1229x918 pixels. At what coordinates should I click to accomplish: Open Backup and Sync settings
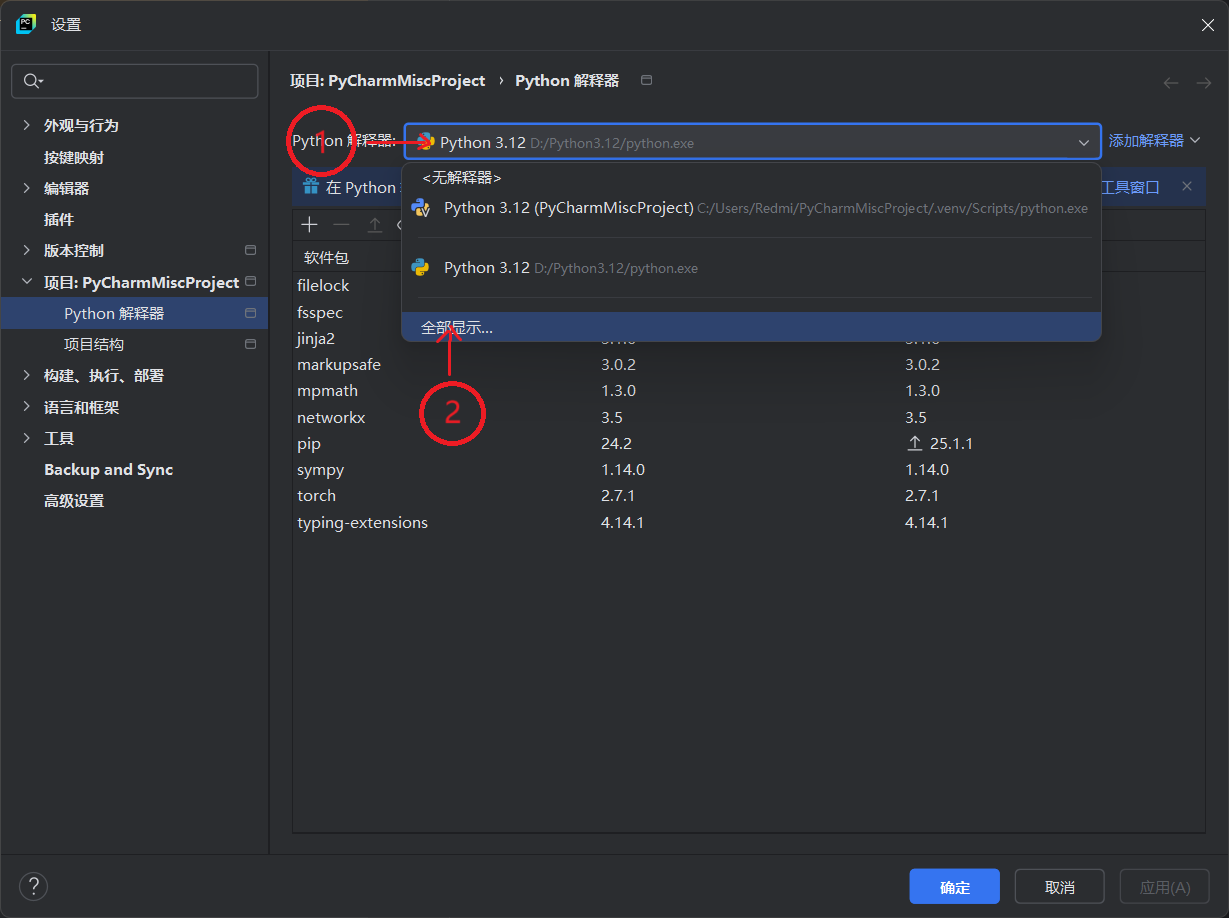[x=108, y=469]
